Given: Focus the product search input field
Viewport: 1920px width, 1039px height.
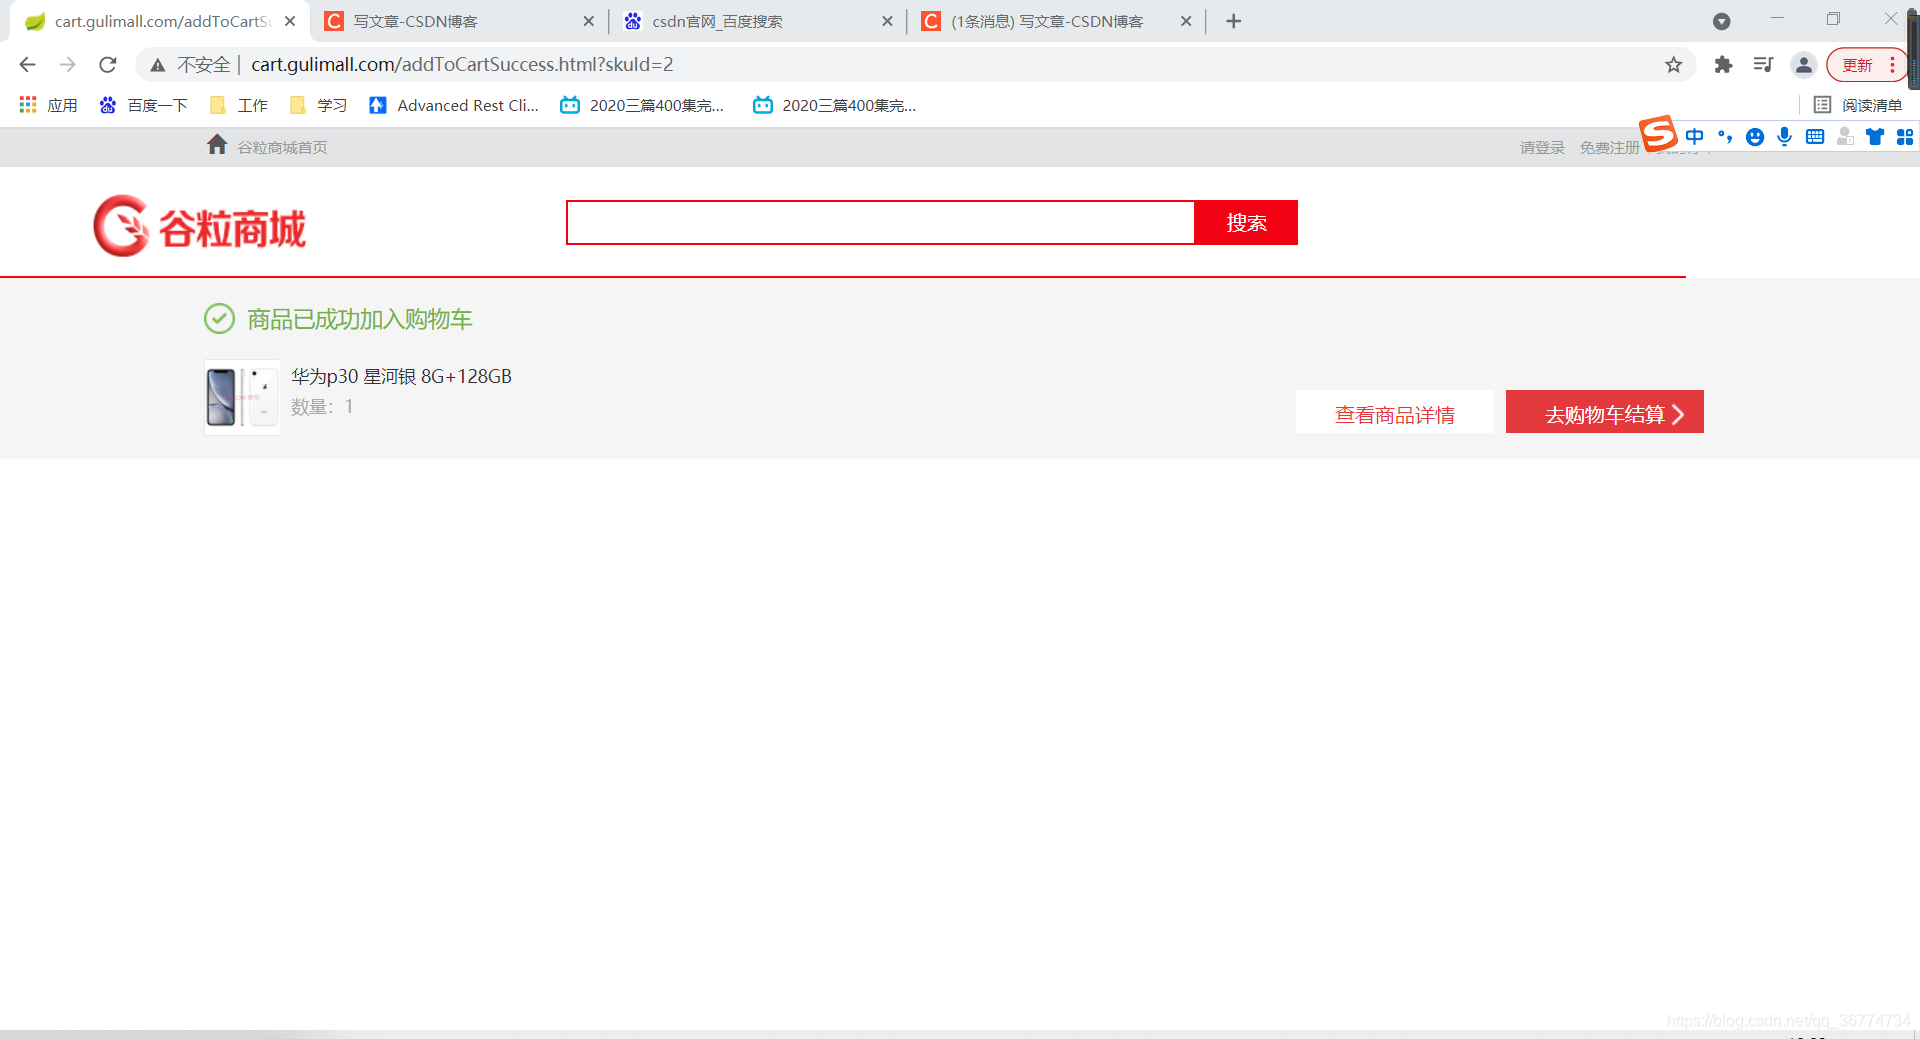Looking at the screenshot, I should tap(880, 222).
